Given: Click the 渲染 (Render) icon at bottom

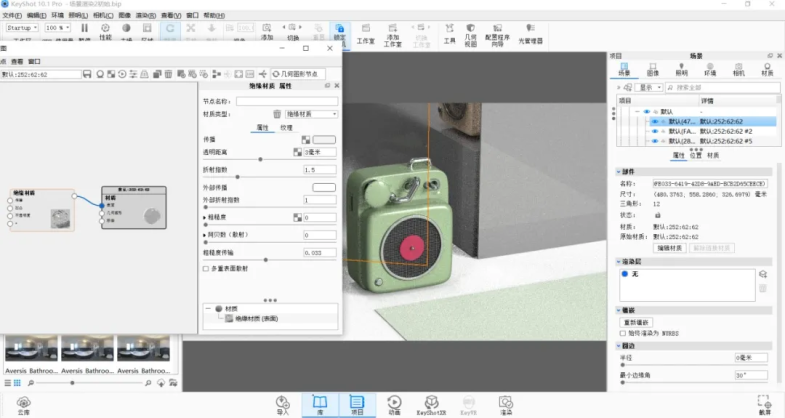Looking at the screenshot, I should 506,402.
